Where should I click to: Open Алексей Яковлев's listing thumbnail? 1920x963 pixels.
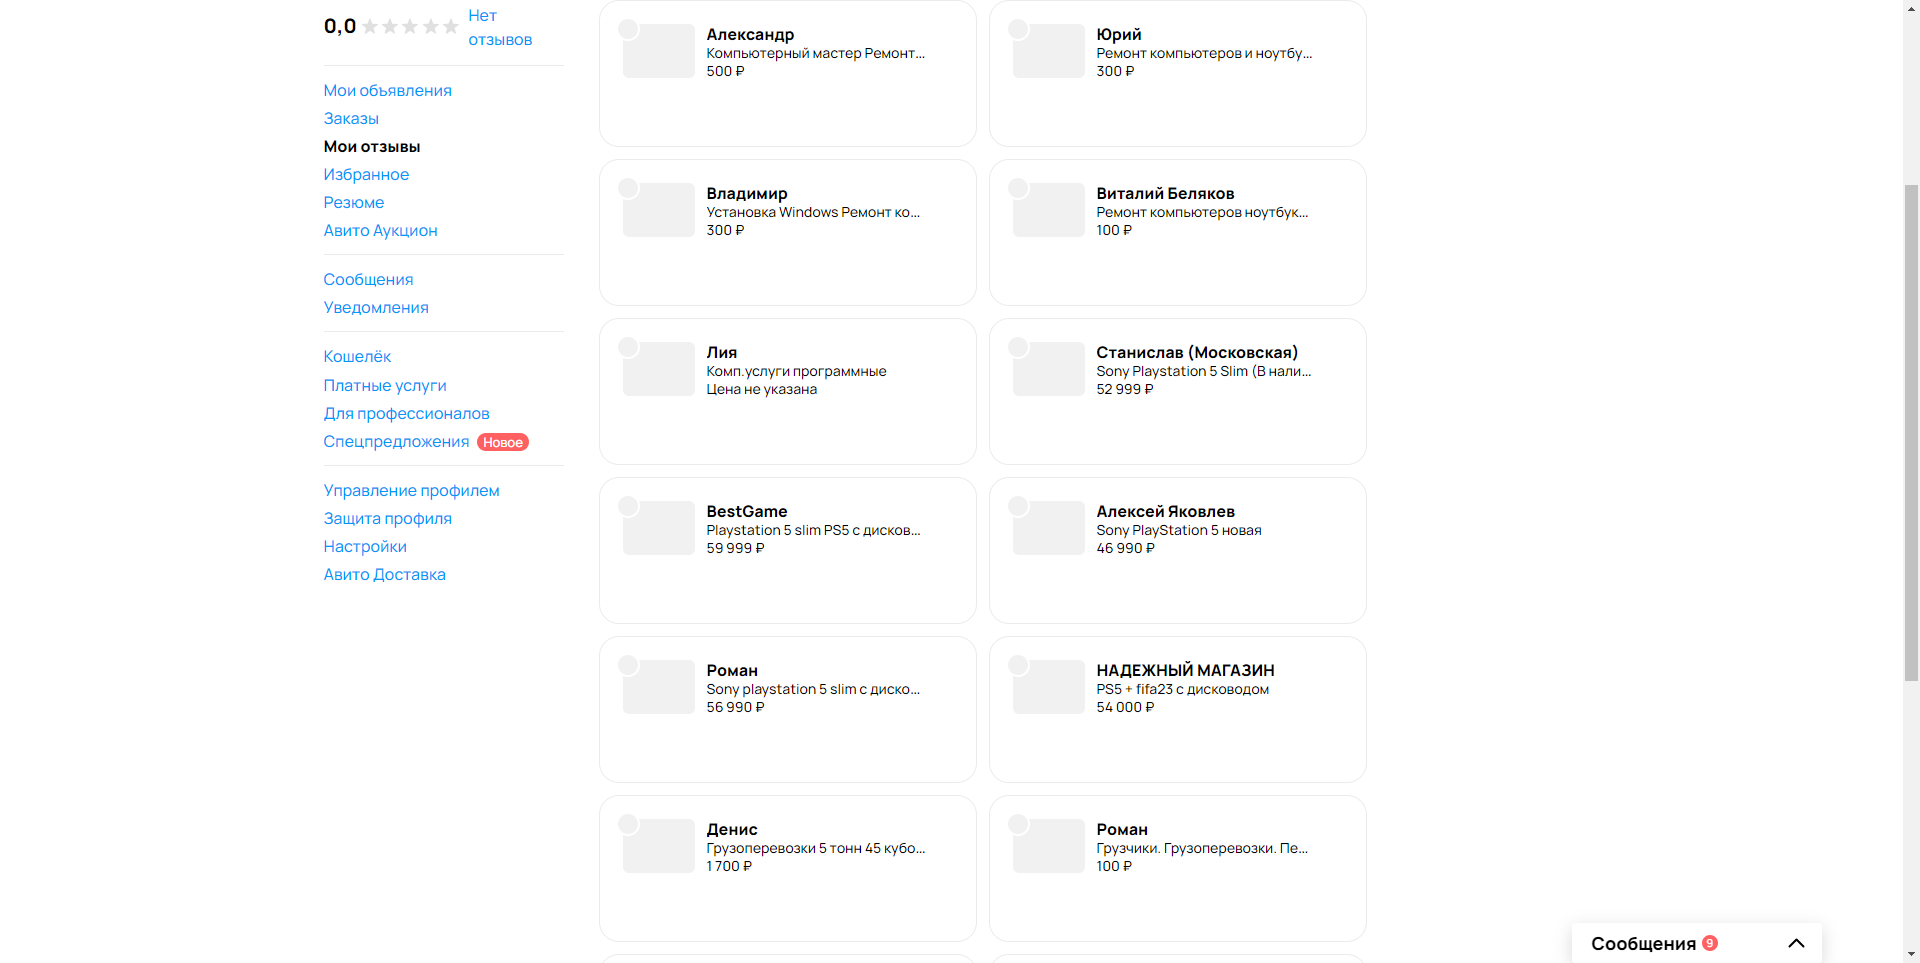pyautogui.click(x=1048, y=528)
